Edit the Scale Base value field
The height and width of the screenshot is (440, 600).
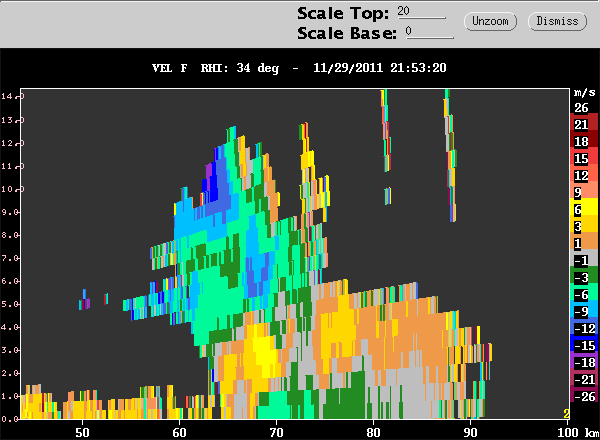[429, 32]
